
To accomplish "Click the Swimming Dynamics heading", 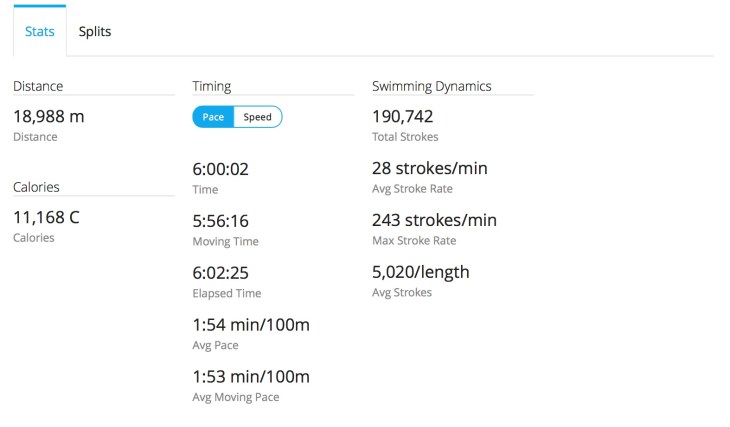I will (x=432, y=86).
